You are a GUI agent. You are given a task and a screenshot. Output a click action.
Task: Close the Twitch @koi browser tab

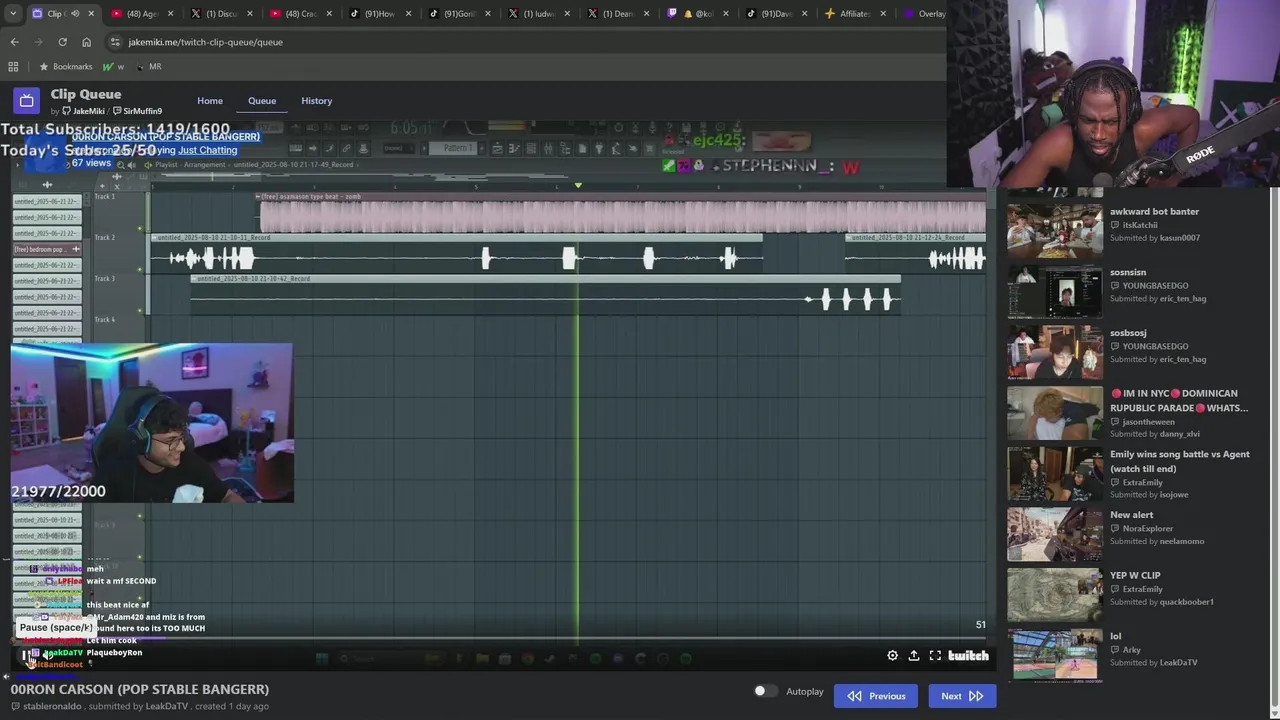726,13
